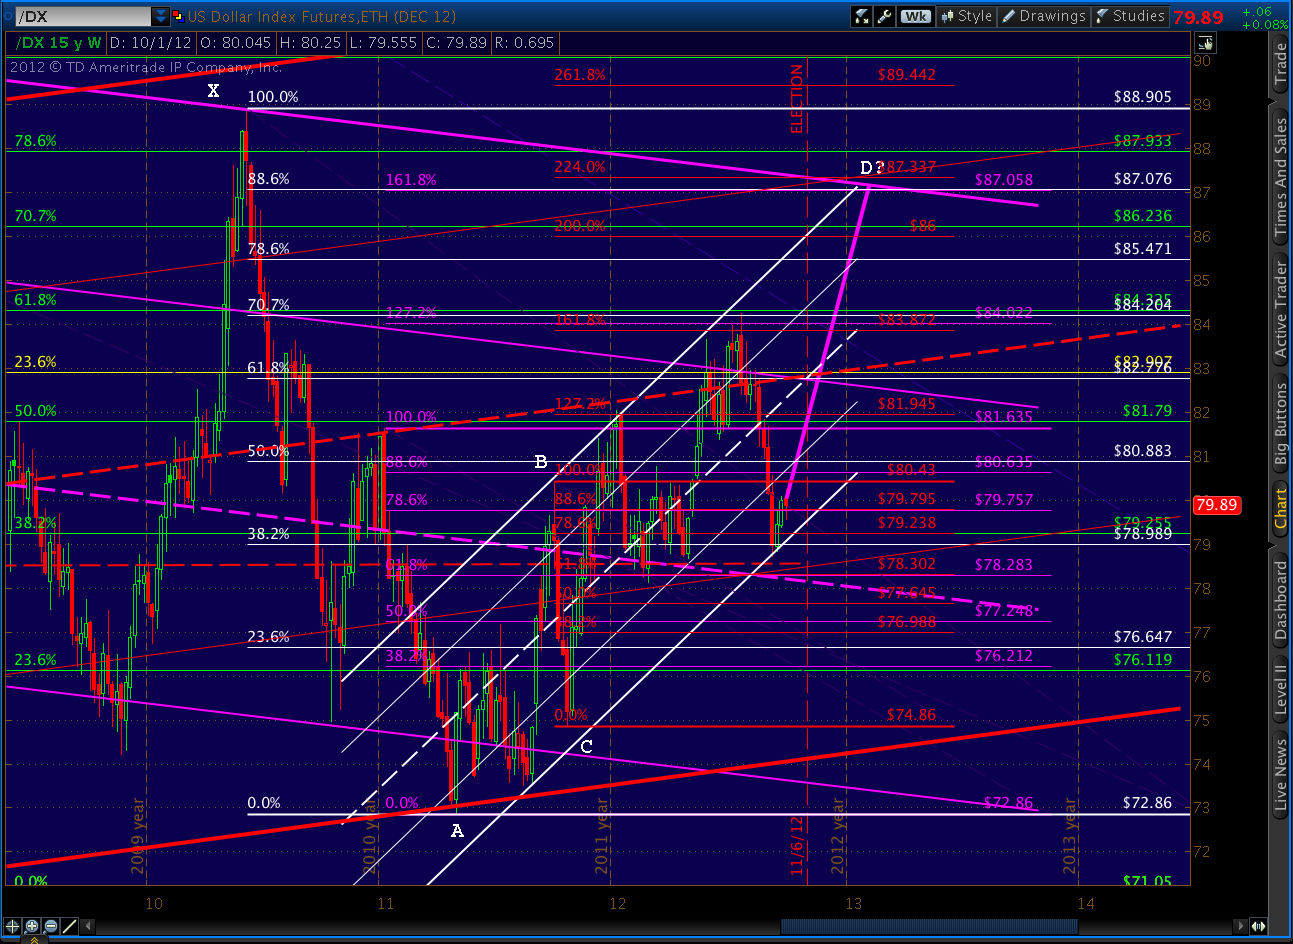Open the Active Trader side tab

point(1280,309)
